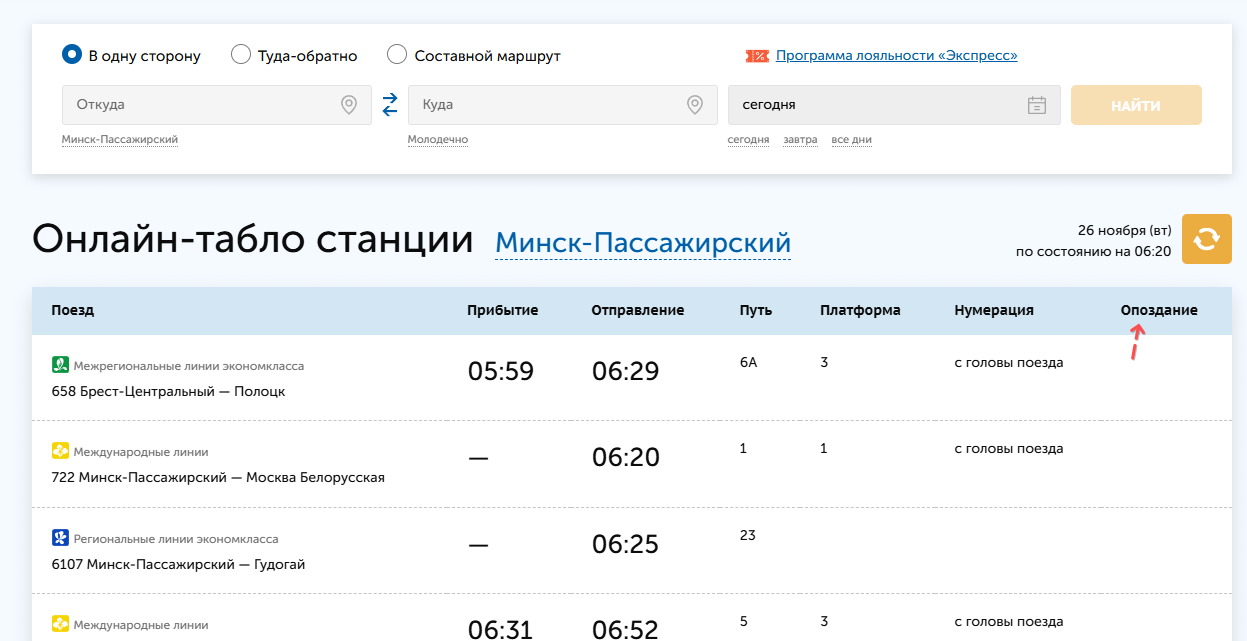Click the blue regional lines icon for train 6107
The image size is (1247, 641).
60,538
